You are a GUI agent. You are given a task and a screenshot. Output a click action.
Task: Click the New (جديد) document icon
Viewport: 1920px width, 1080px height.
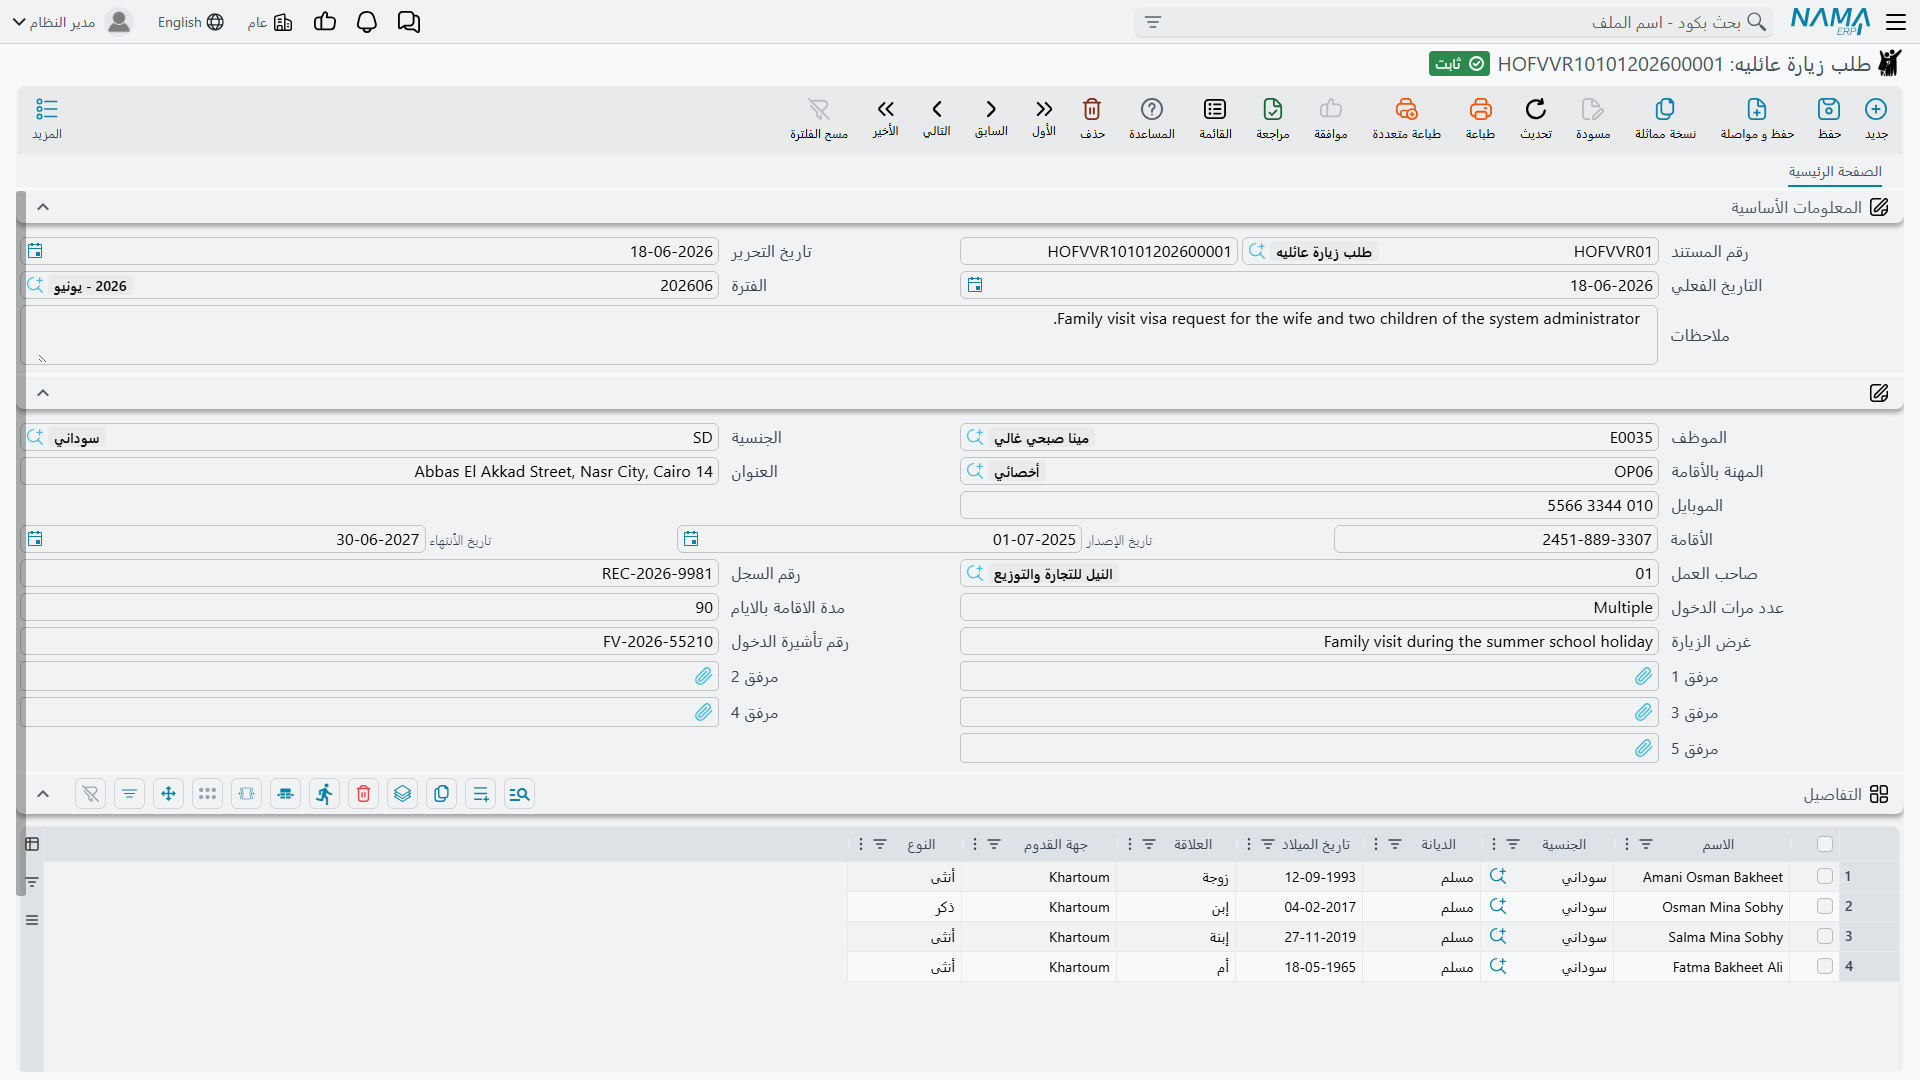1876,109
